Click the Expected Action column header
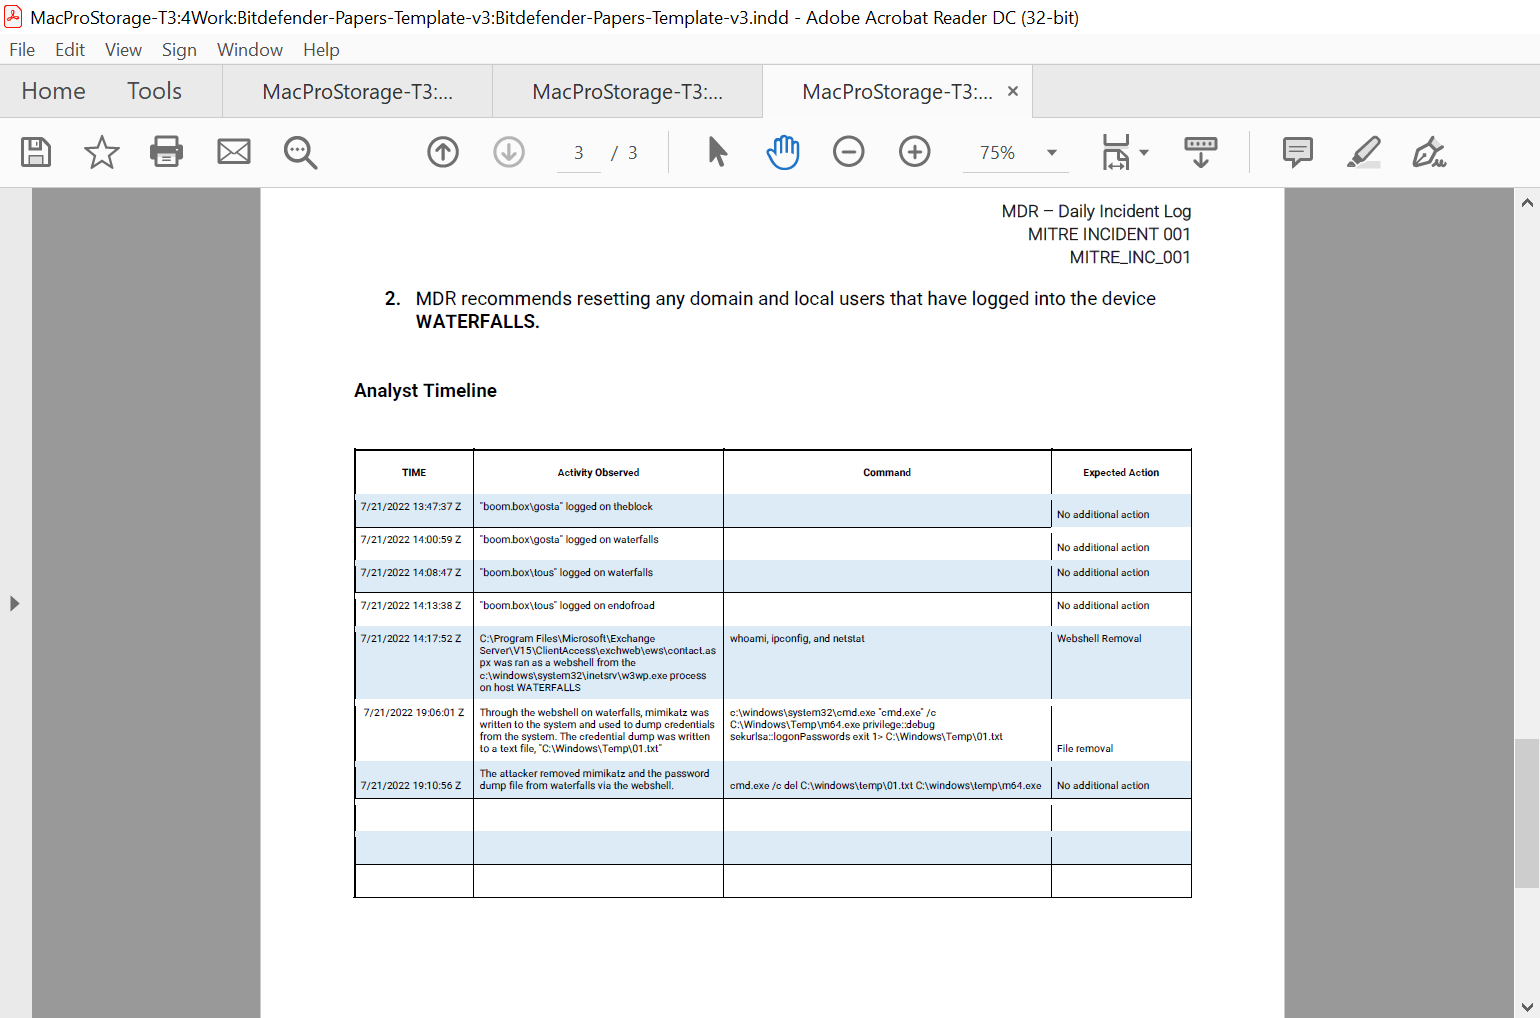 1121,473
